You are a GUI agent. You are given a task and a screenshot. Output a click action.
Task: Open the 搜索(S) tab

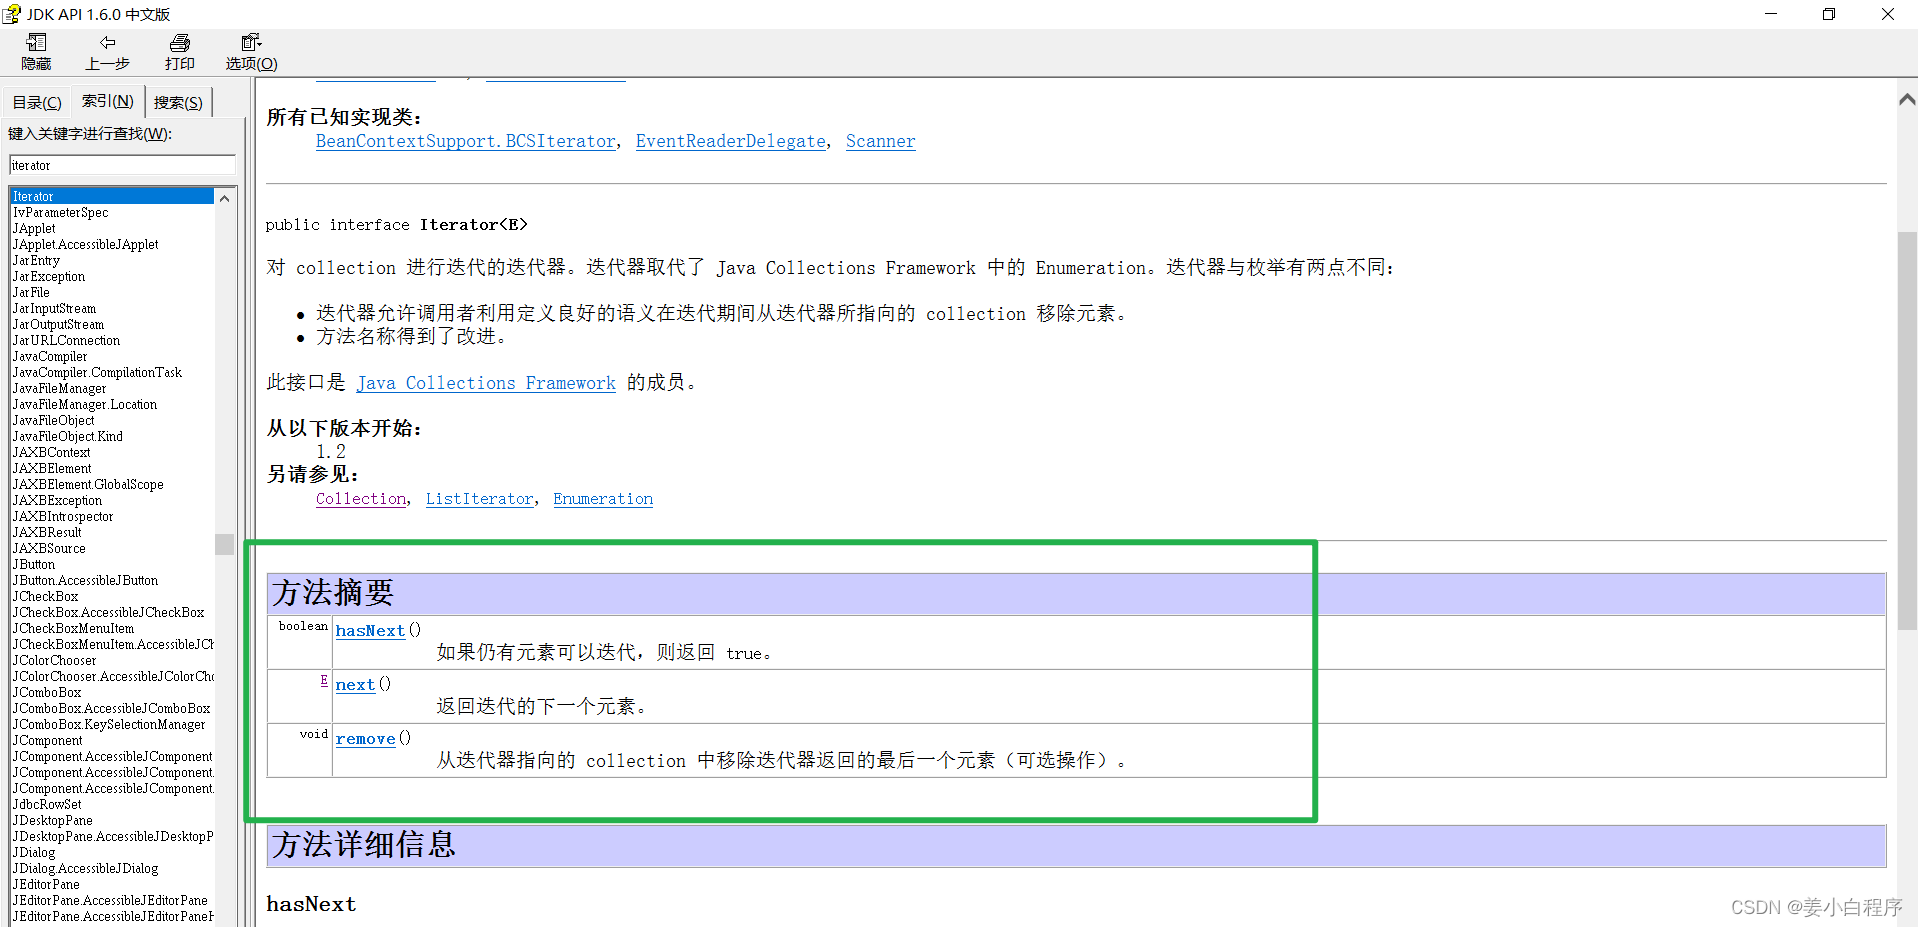178,101
